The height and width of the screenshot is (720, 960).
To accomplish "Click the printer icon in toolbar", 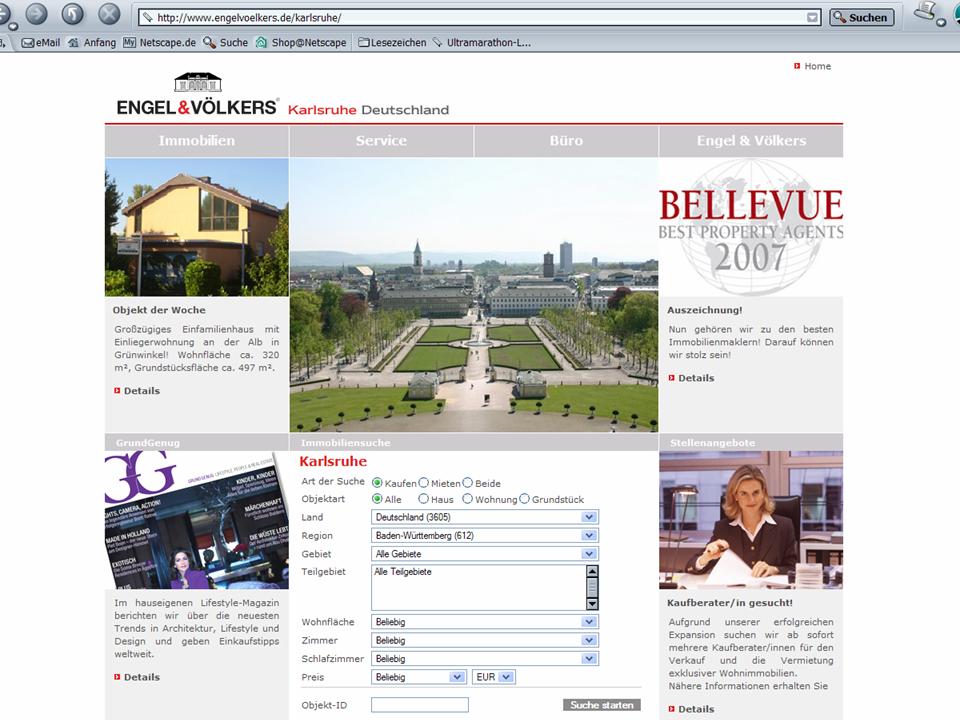I will click(925, 14).
